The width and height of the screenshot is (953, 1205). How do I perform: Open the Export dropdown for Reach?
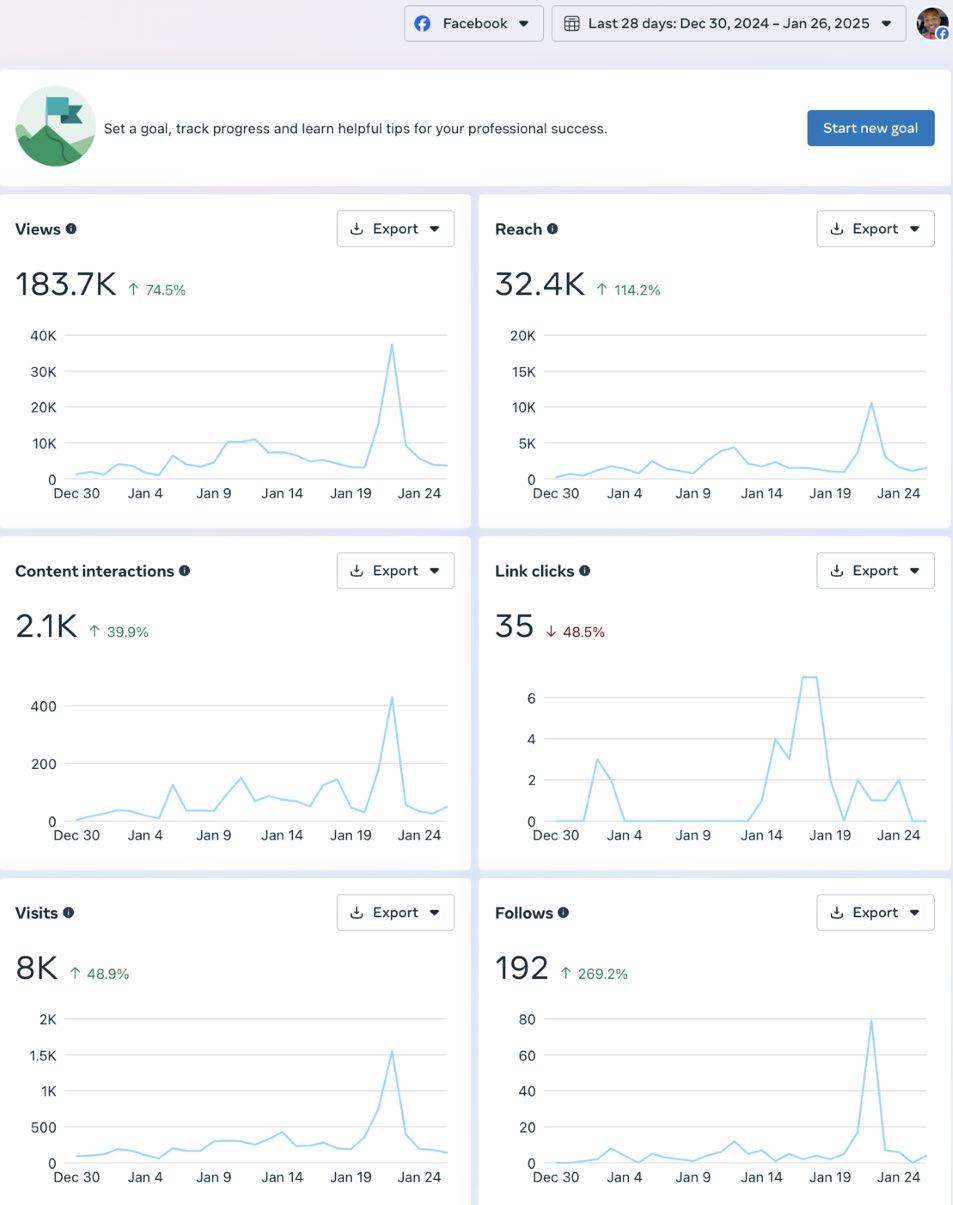point(875,229)
